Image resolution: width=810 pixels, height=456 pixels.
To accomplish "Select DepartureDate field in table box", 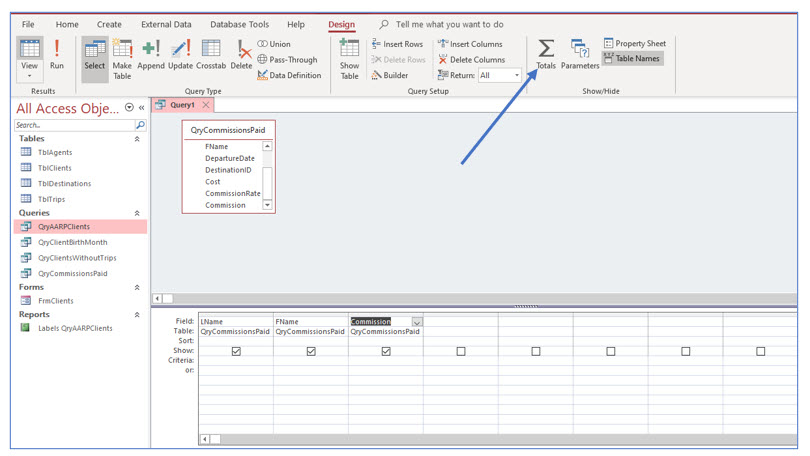I will tap(229, 158).
